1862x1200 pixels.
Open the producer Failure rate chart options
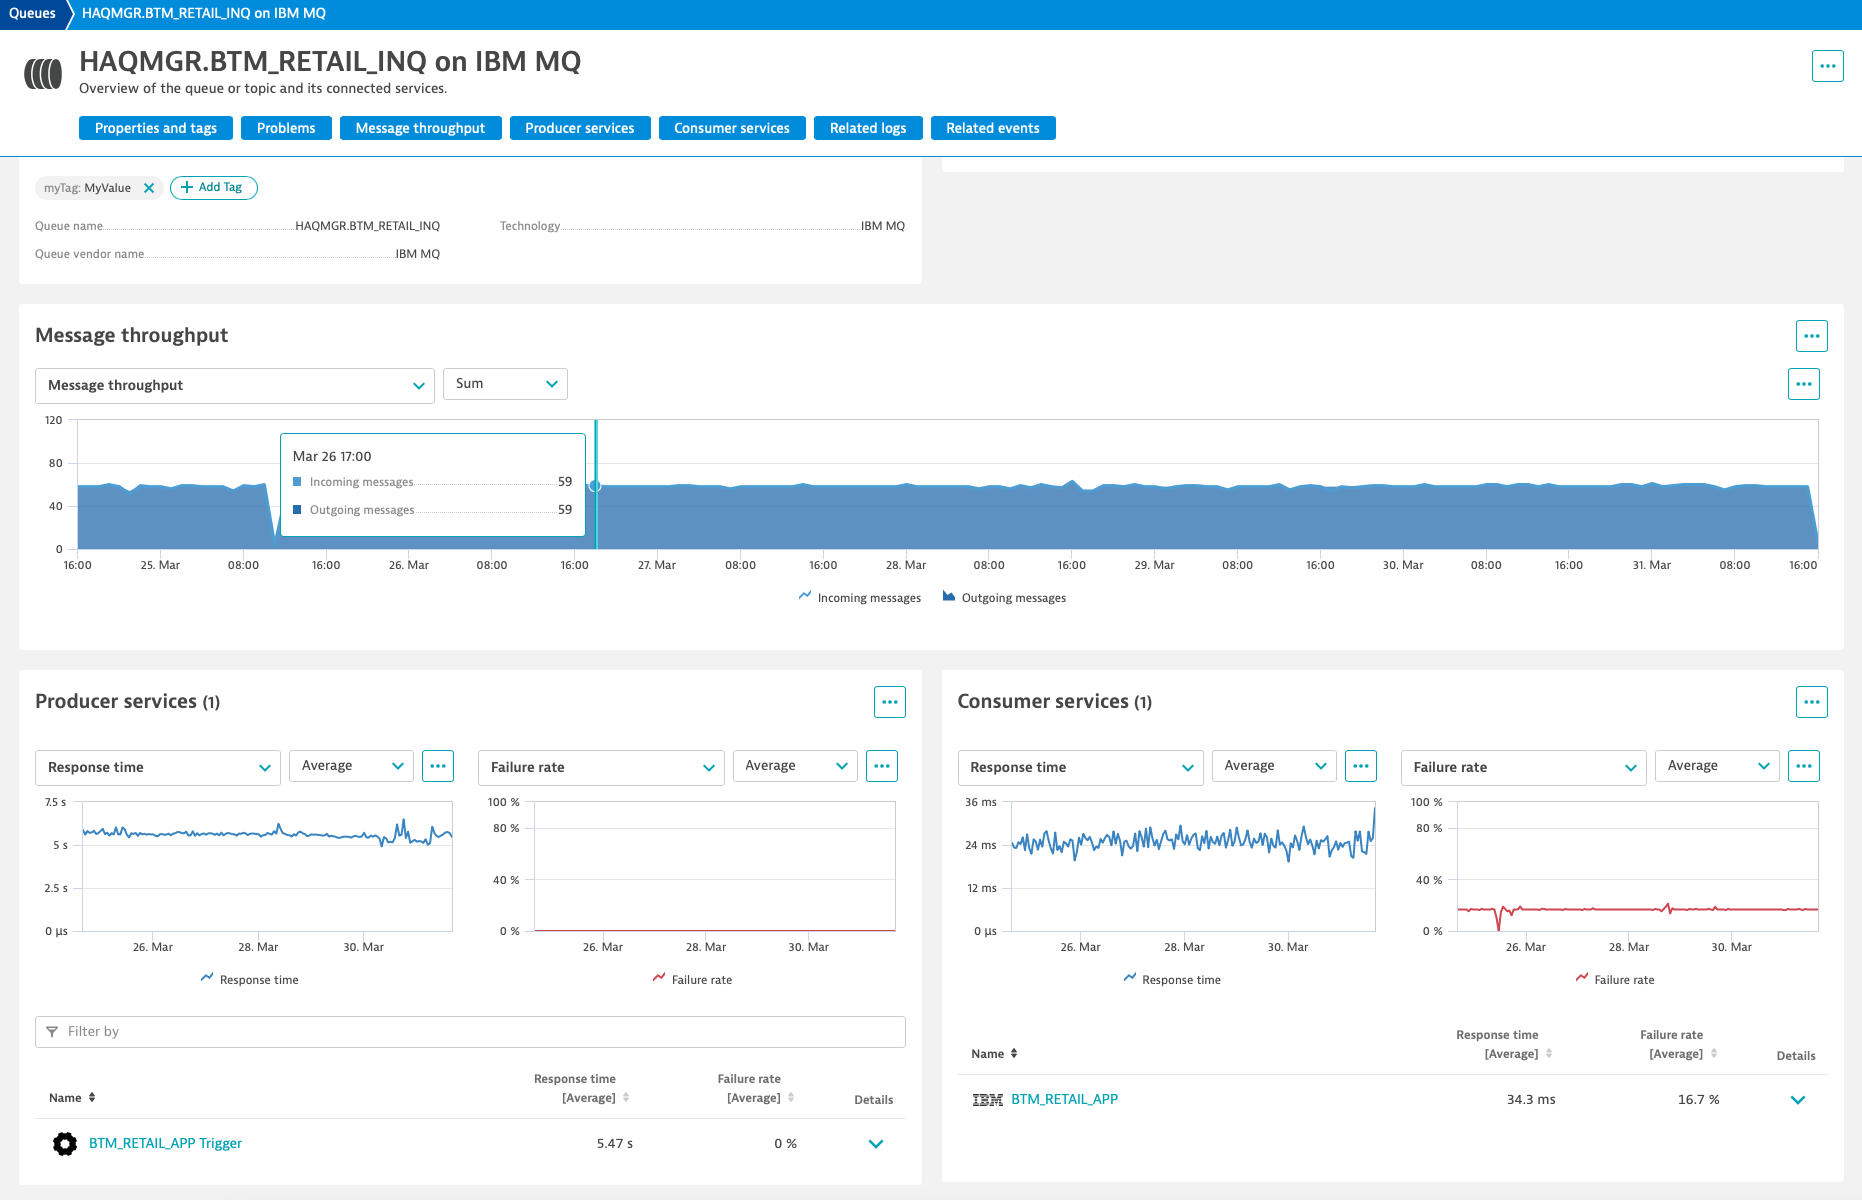pyautogui.click(x=881, y=766)
